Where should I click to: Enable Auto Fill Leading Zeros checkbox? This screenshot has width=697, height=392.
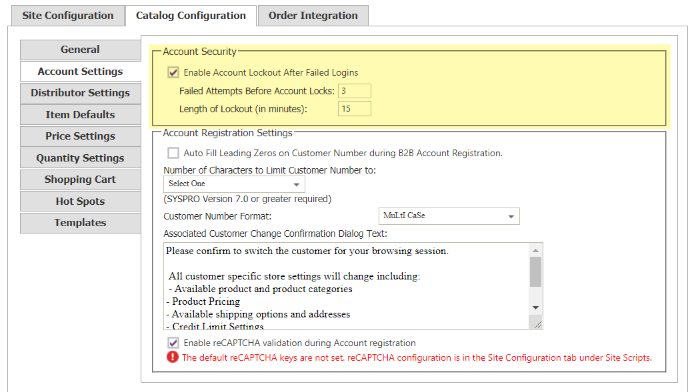[x=173, y=153]
